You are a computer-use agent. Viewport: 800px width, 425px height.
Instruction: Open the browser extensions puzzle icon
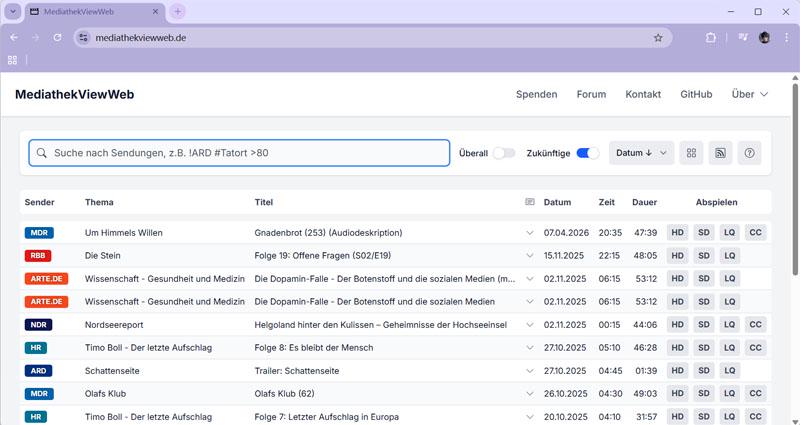pos(711,37)
